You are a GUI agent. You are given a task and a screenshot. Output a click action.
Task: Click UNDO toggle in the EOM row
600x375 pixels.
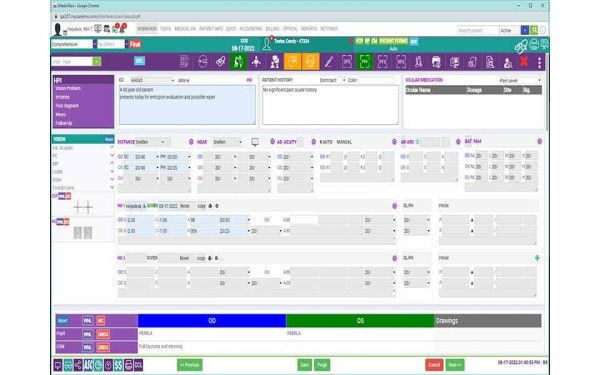click(103, 347)
